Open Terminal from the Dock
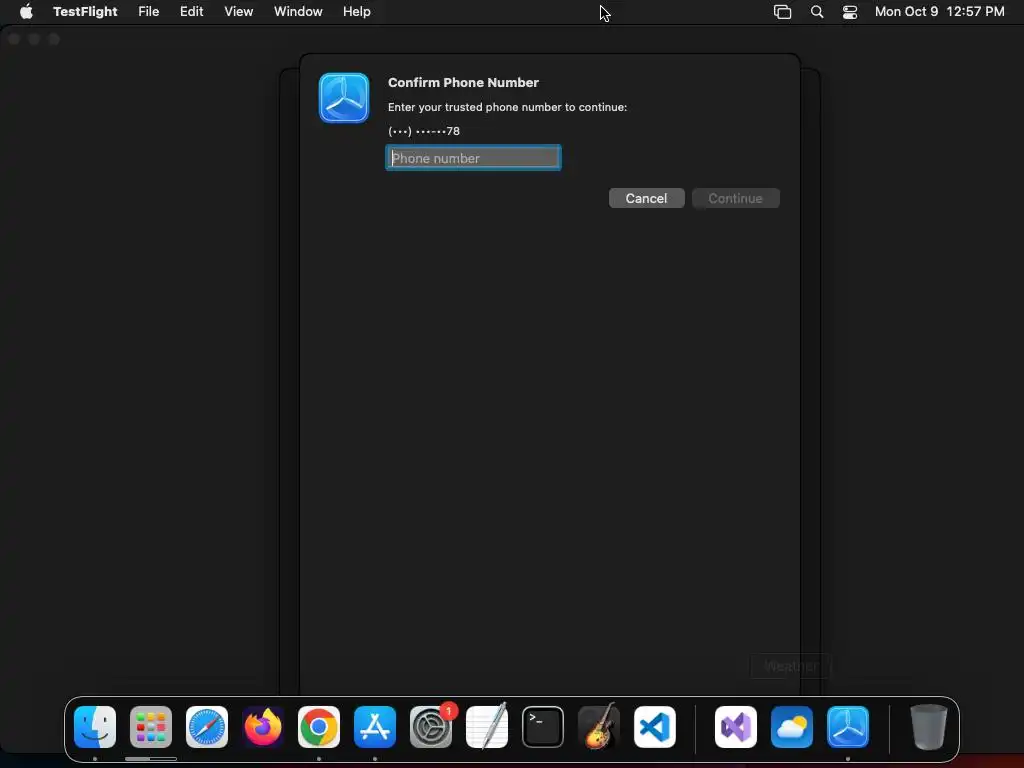The image size is (1024, 768). pos(543,727)
